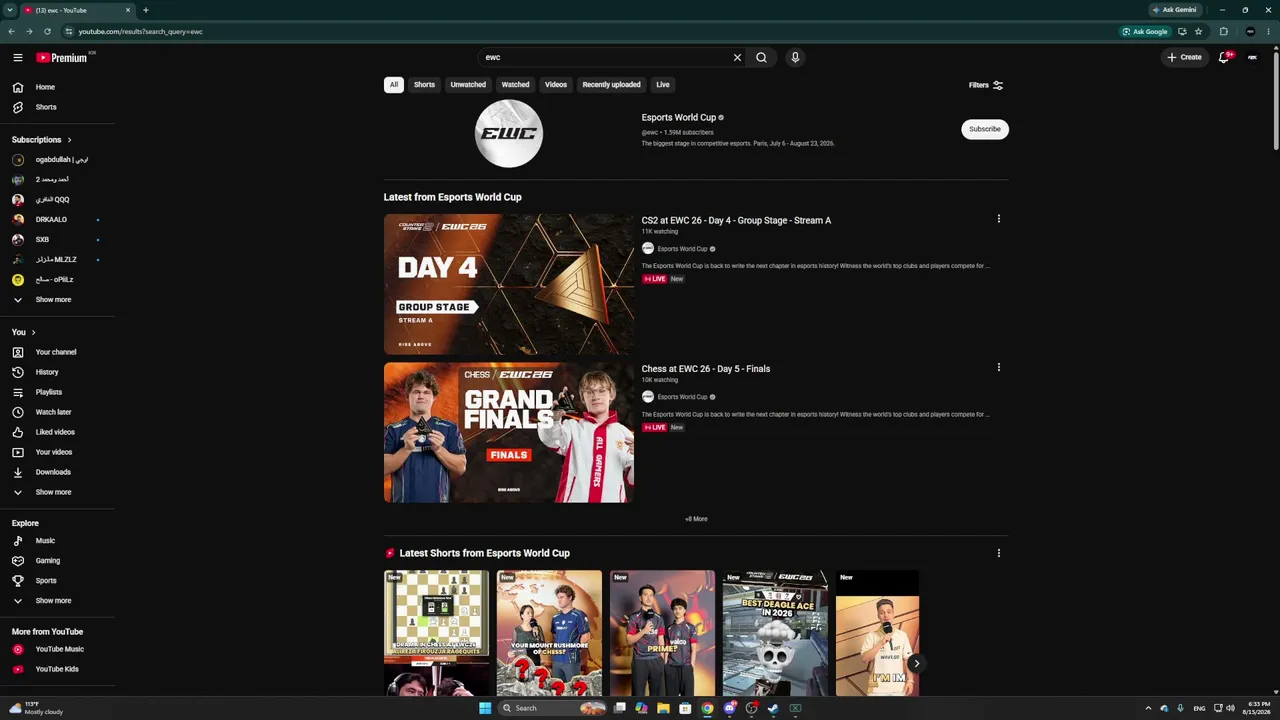
Task: Select the Videos filter chip
Action: tap(556, 85)
